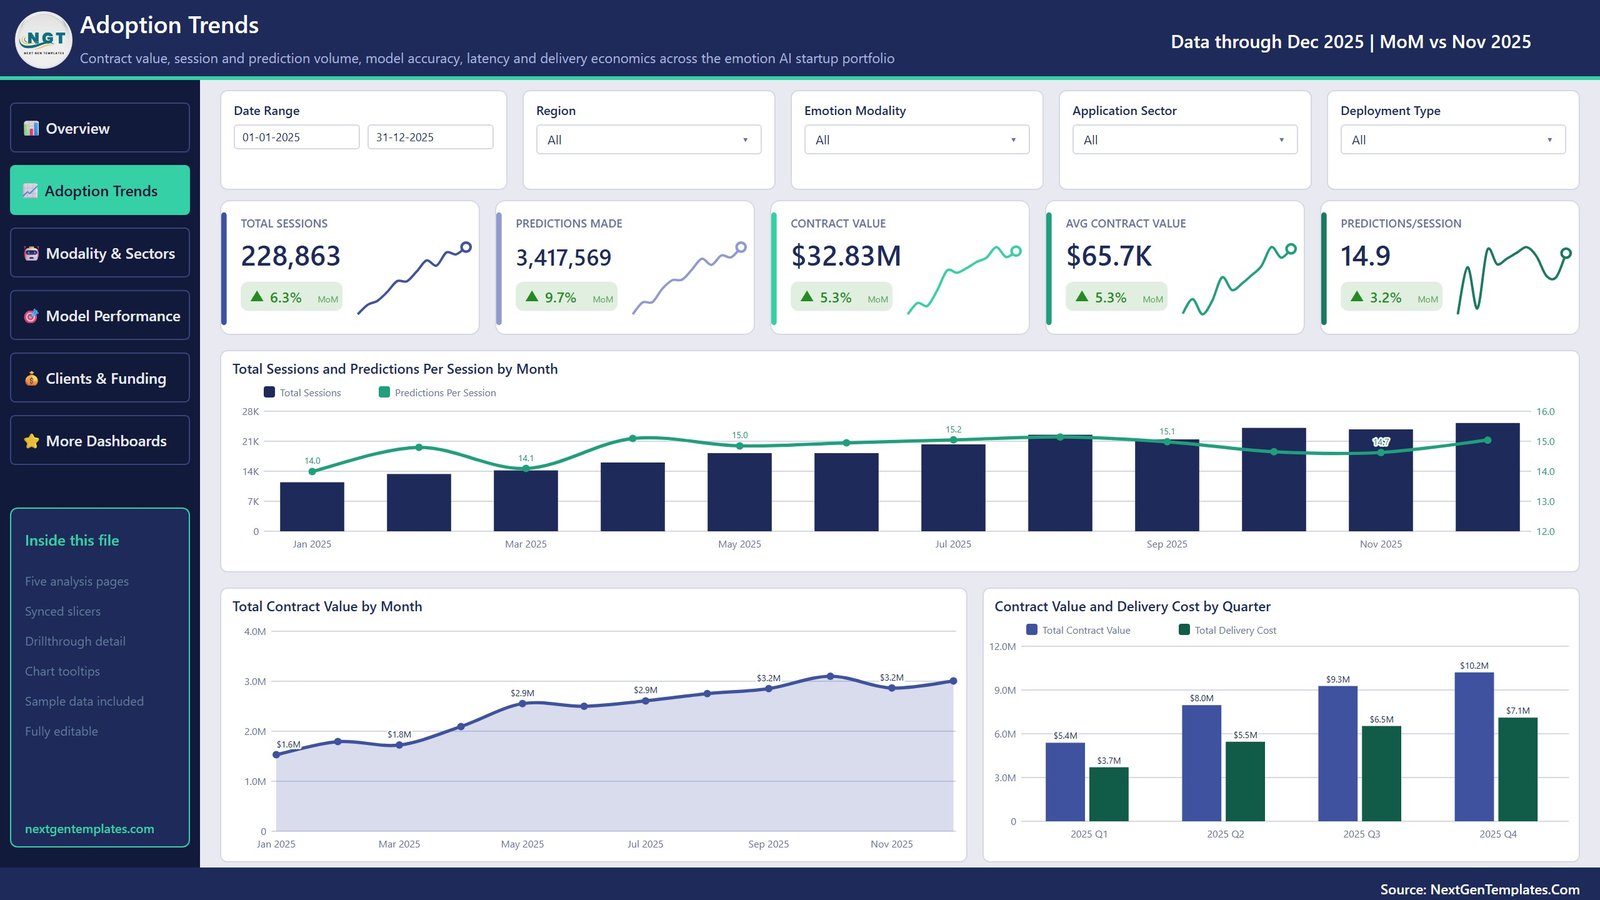Open the Application Sector dropdown
The image size is (1600, 900).
pyautogui.click(x=1184, y=140)
